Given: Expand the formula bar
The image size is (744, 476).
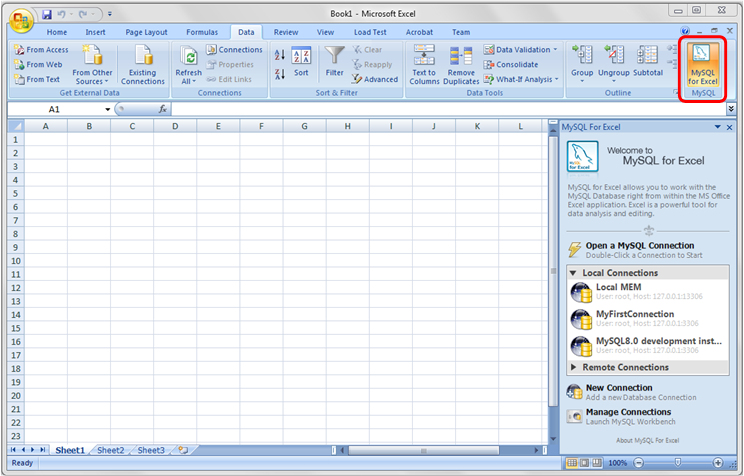Looking at the screenshot, I should click(731, 109).
